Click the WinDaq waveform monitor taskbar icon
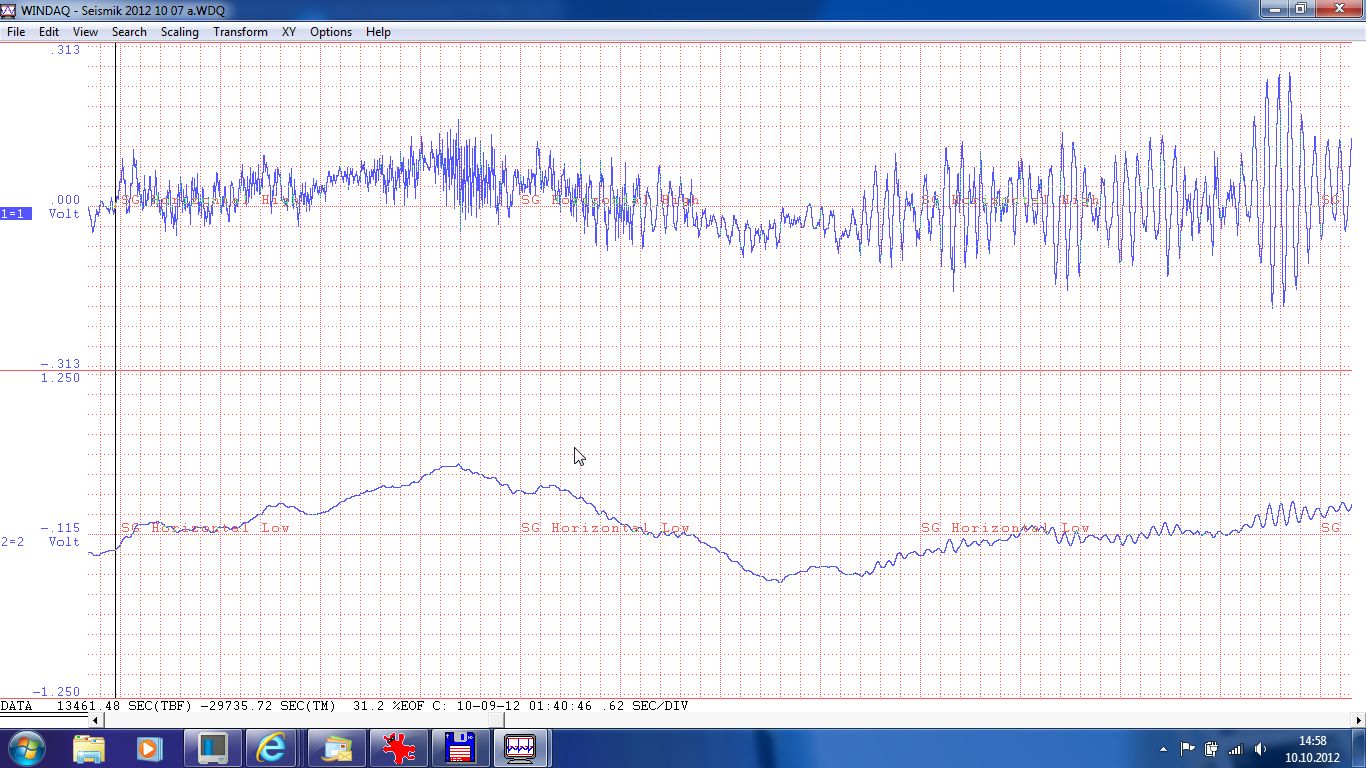1366x768 pixels. [x=520, y=748]
